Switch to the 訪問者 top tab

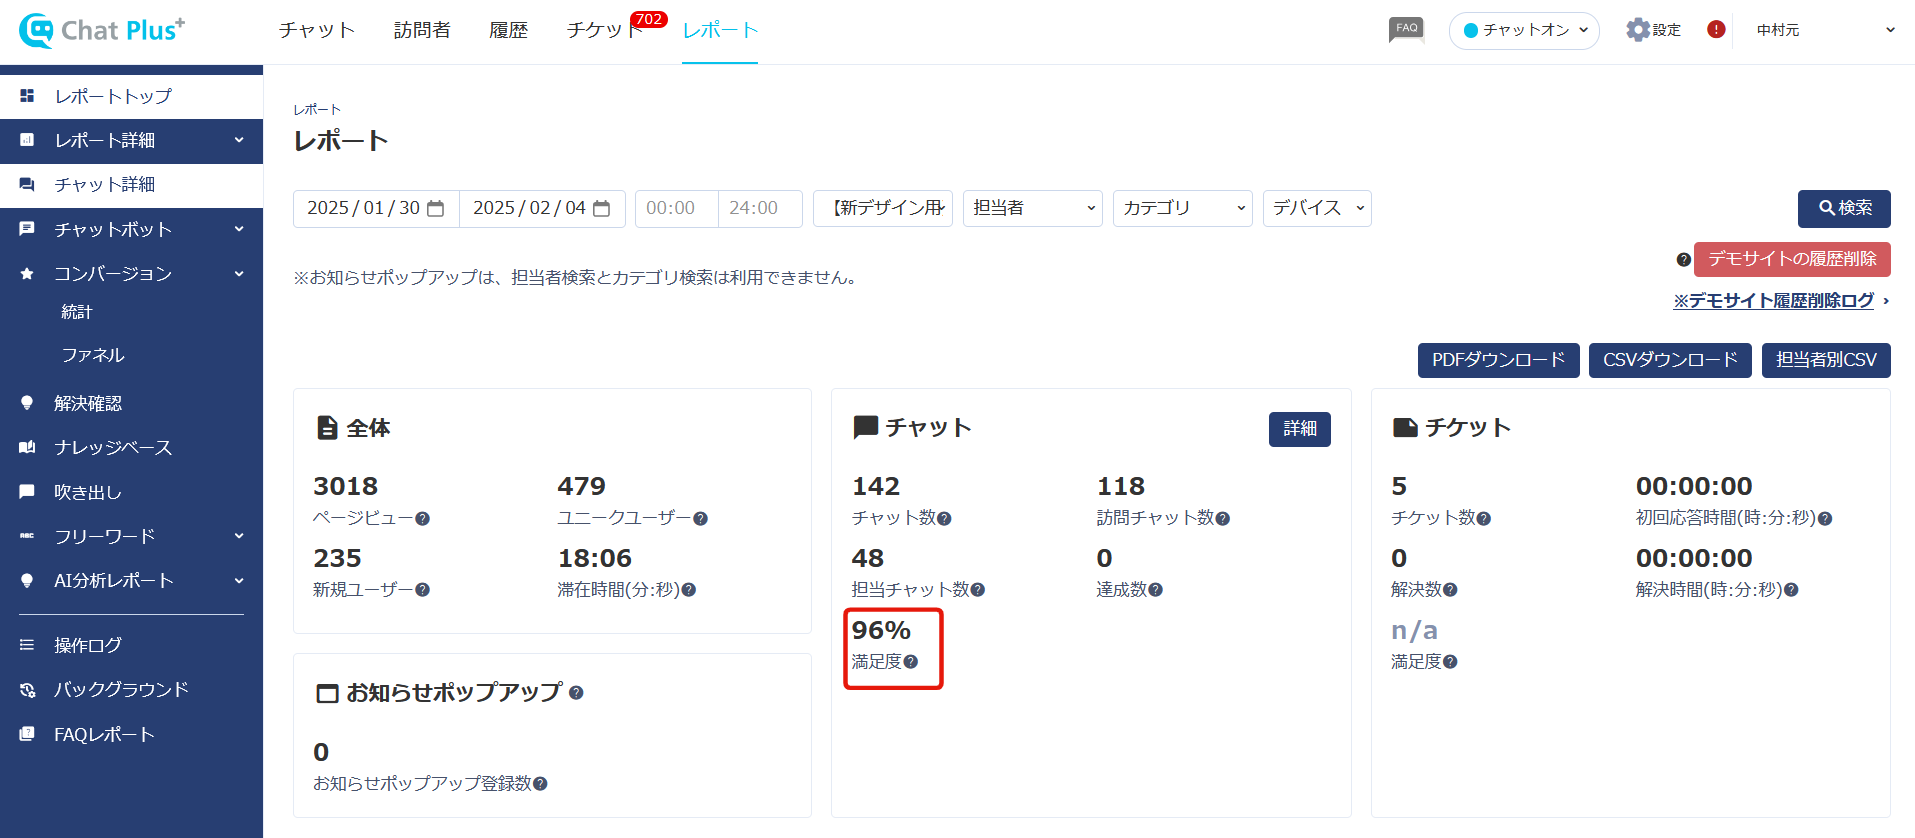422,30
